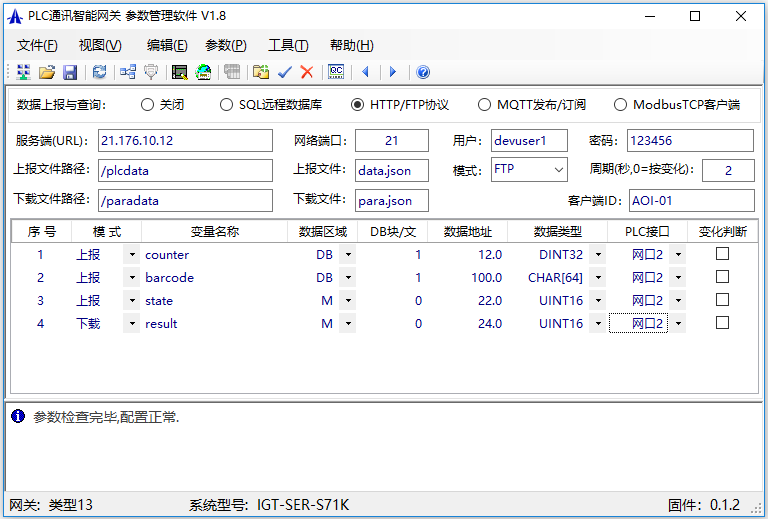Enable 变化判断 checkbox for counter row
Screen dimensions: 768x519
coord(722,254)
